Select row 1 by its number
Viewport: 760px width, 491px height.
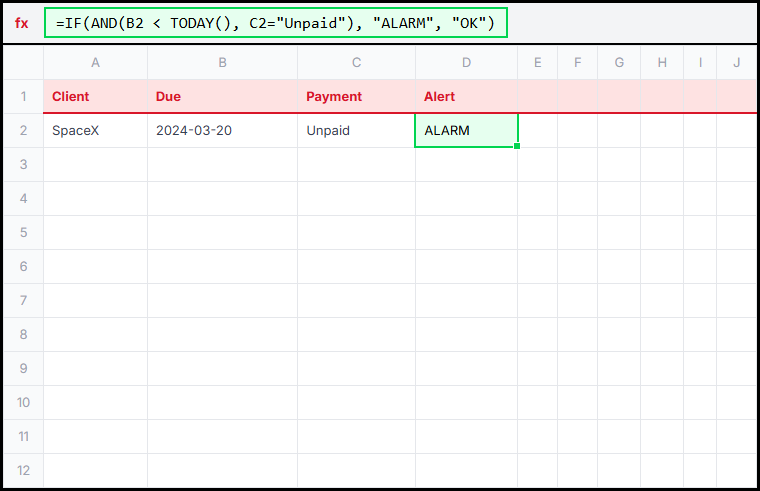point(23,97)
